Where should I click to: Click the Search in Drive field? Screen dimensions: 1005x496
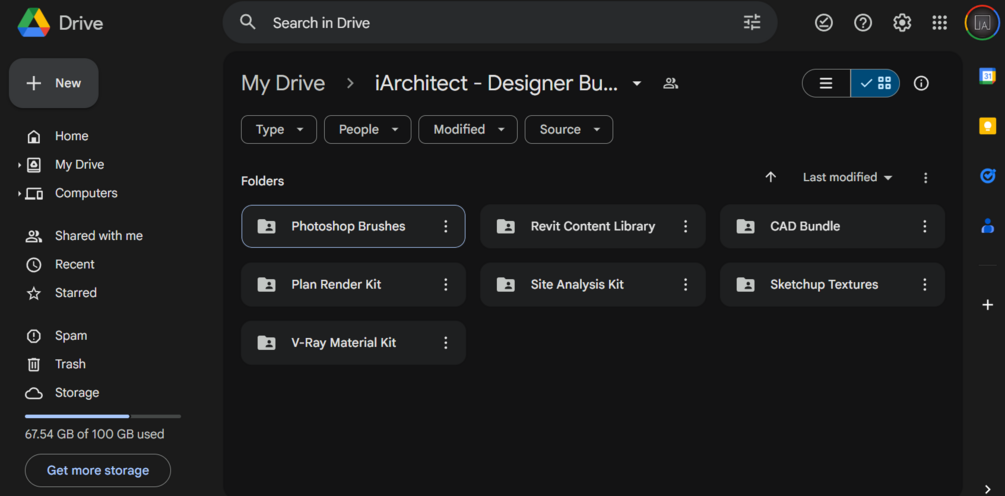coord(500,22)
